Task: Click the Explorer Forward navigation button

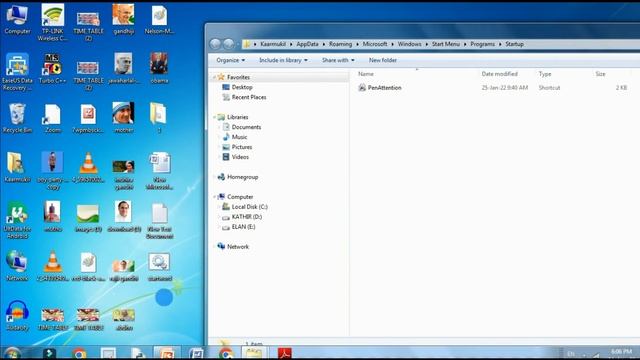Action: click(229, 44)
